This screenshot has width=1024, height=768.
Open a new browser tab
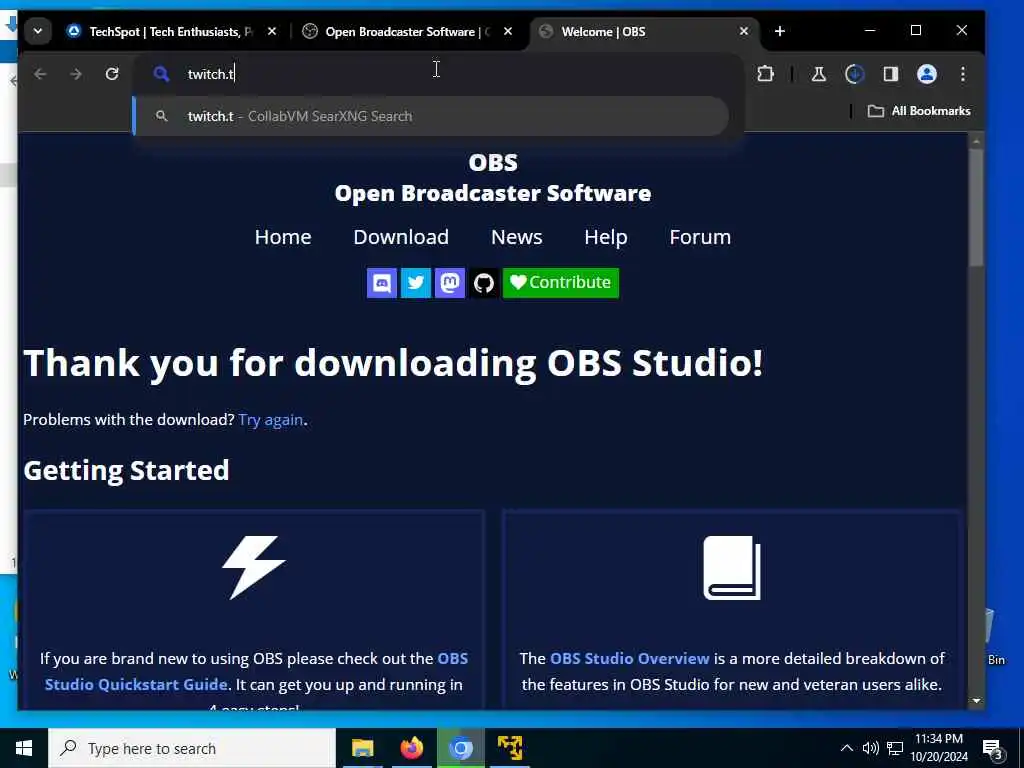click(x=780, y=31)
